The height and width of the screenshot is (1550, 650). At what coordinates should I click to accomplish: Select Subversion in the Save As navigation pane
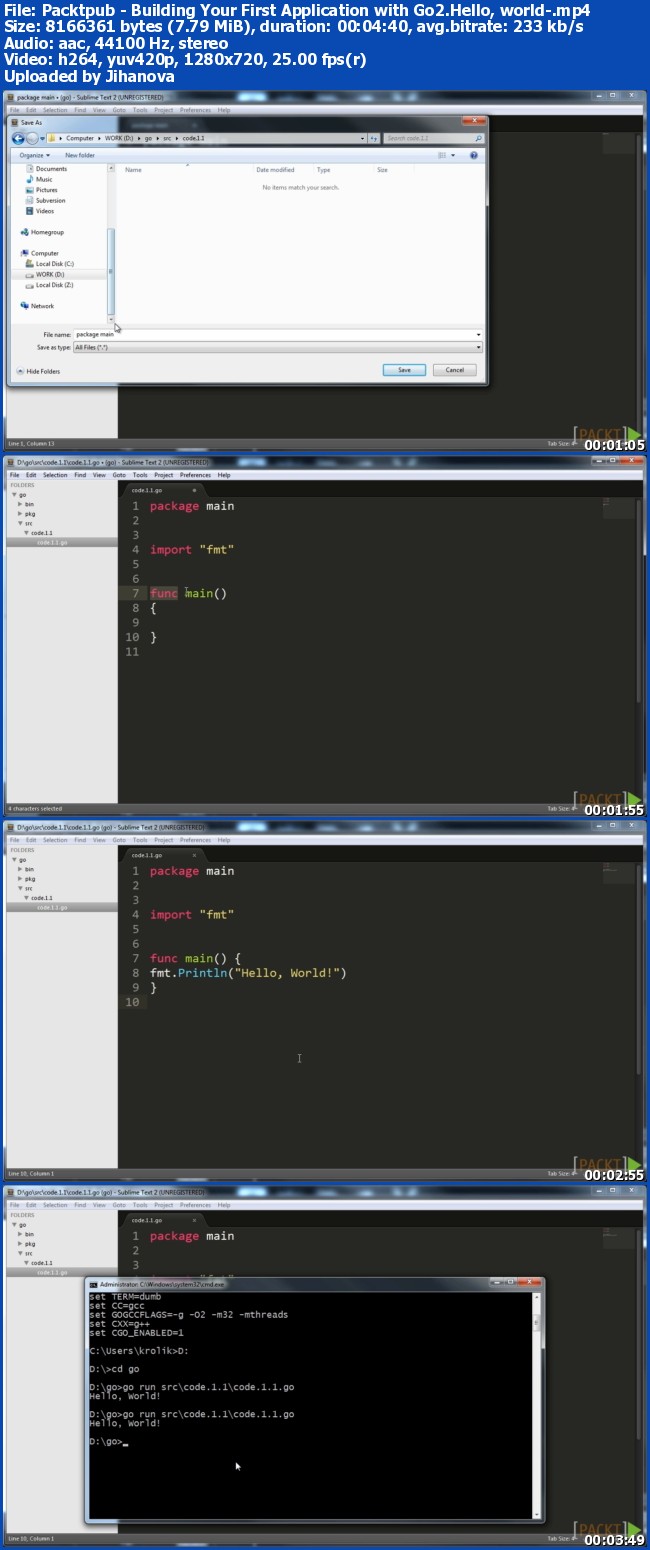pos(45,200)
